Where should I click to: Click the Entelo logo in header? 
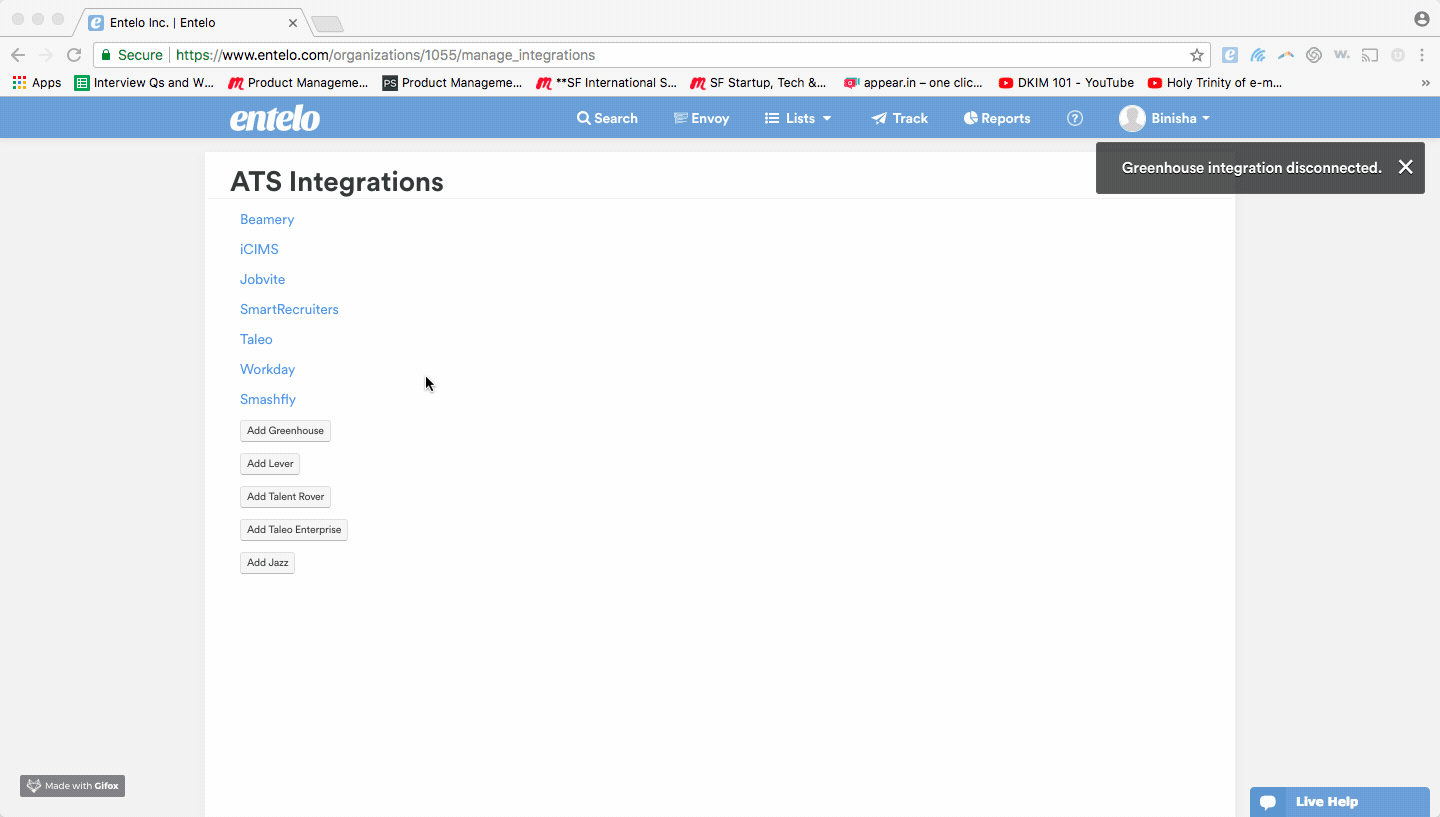pyautogui.click(x=275, y=119)
